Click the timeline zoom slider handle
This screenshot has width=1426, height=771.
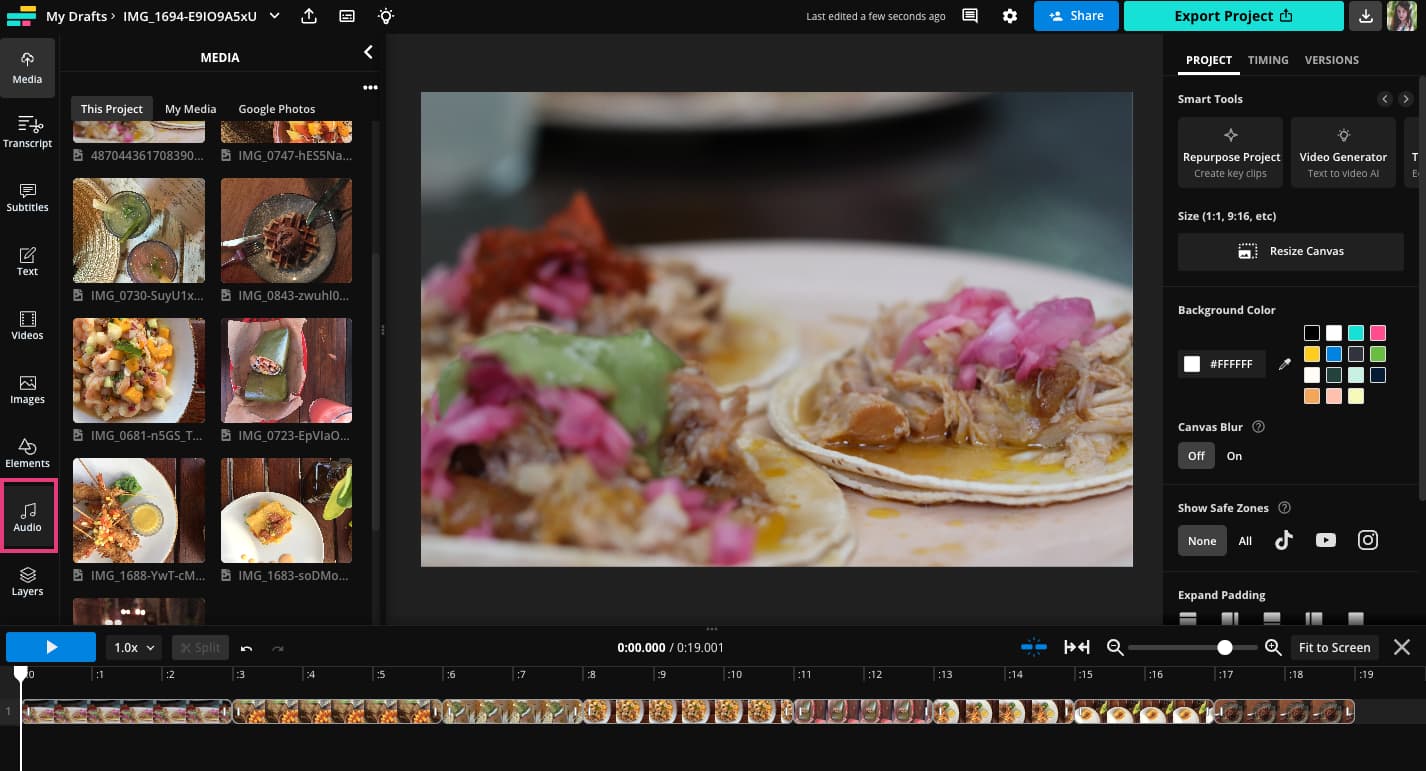point(1225,648)
